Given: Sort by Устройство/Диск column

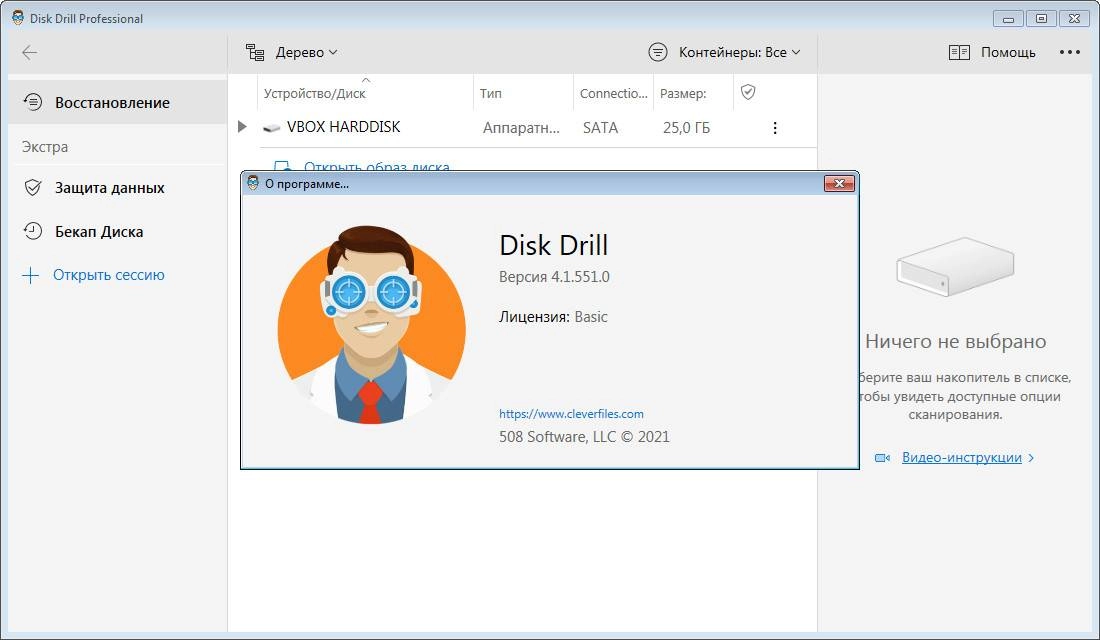Looking at the screenshot, I should pos(314,93).
